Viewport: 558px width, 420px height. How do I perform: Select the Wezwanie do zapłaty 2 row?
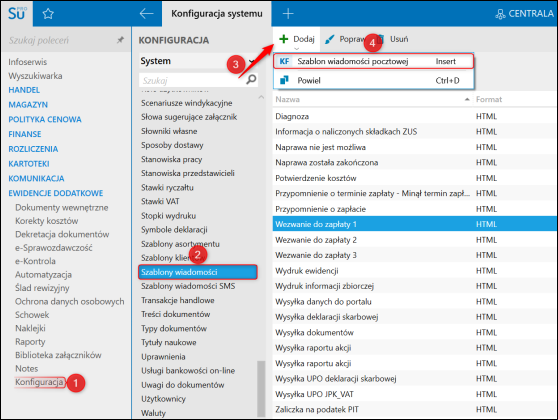pyautogui.click(x=415, y=240)
